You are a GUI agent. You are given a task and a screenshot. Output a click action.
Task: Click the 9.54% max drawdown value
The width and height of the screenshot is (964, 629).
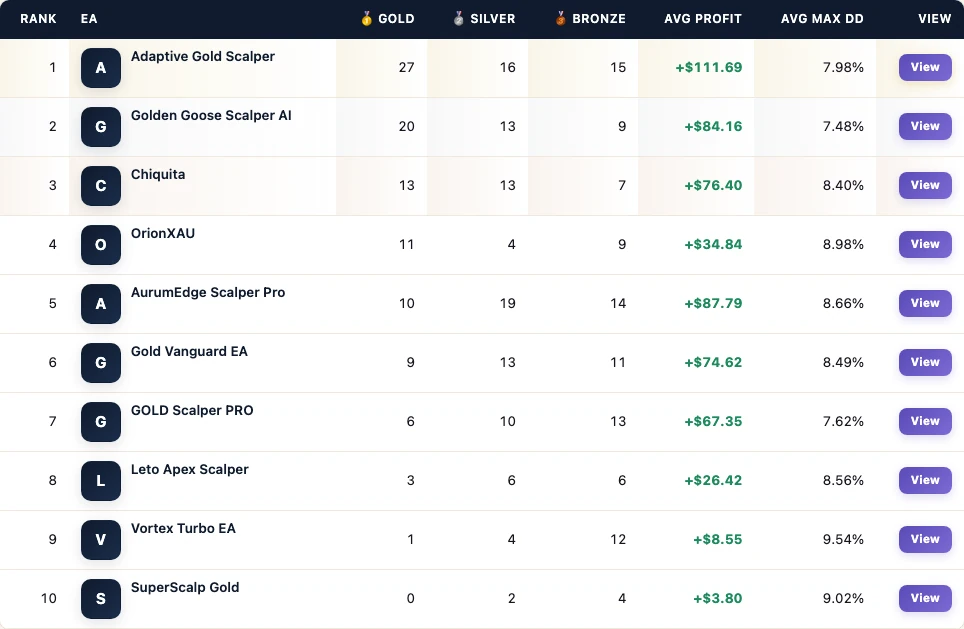pos(843,540)
